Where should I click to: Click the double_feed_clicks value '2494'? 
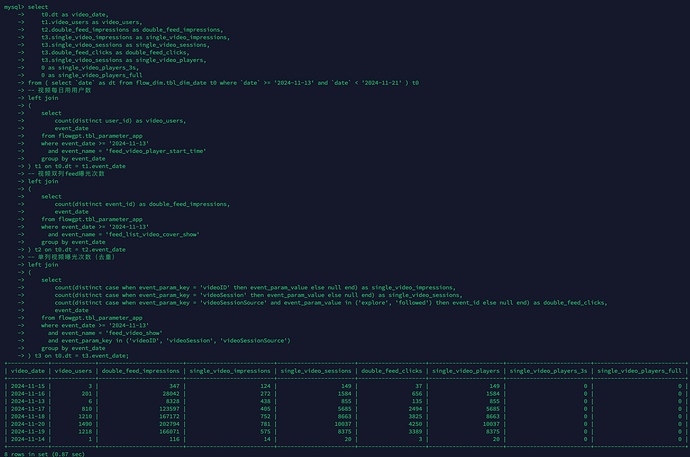point(415,409)
